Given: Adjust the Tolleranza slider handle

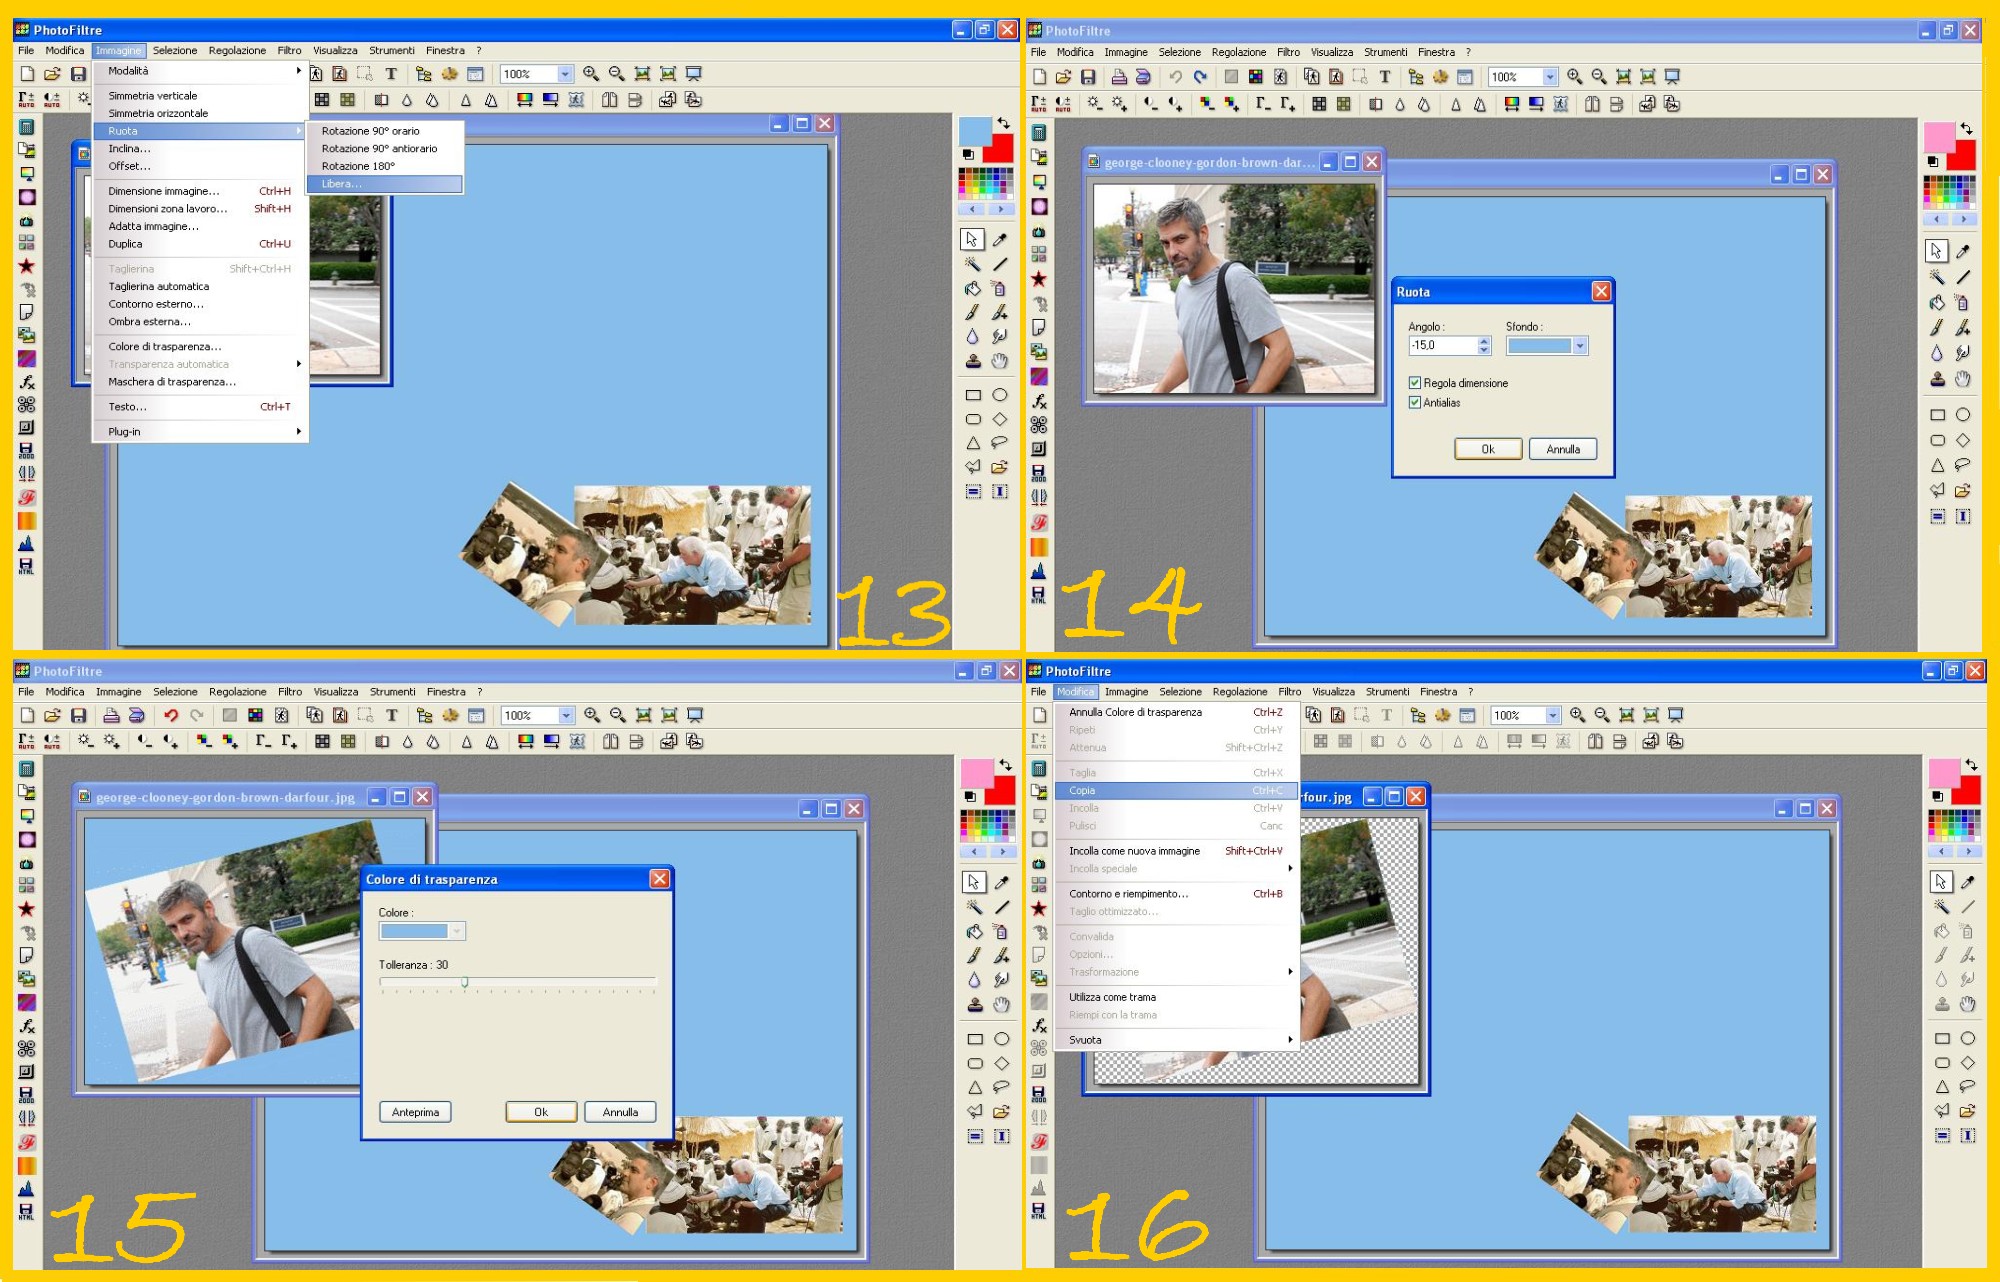Looking at the screenshot, I should point(465,983).
